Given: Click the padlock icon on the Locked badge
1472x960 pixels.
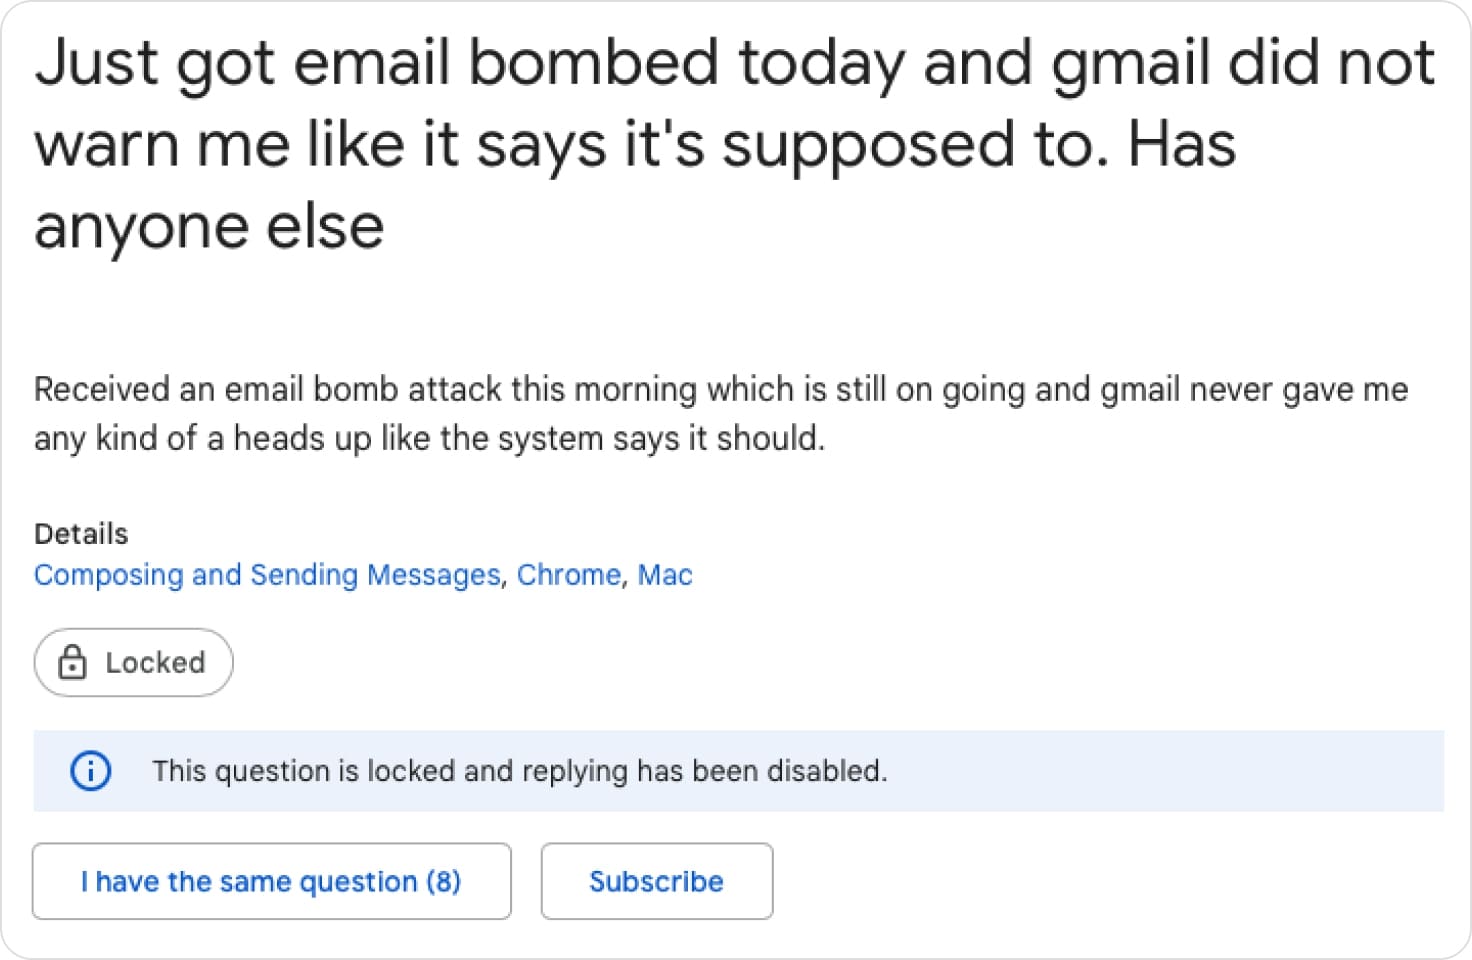Looking at the screenshot, I should tap(73, 662).
